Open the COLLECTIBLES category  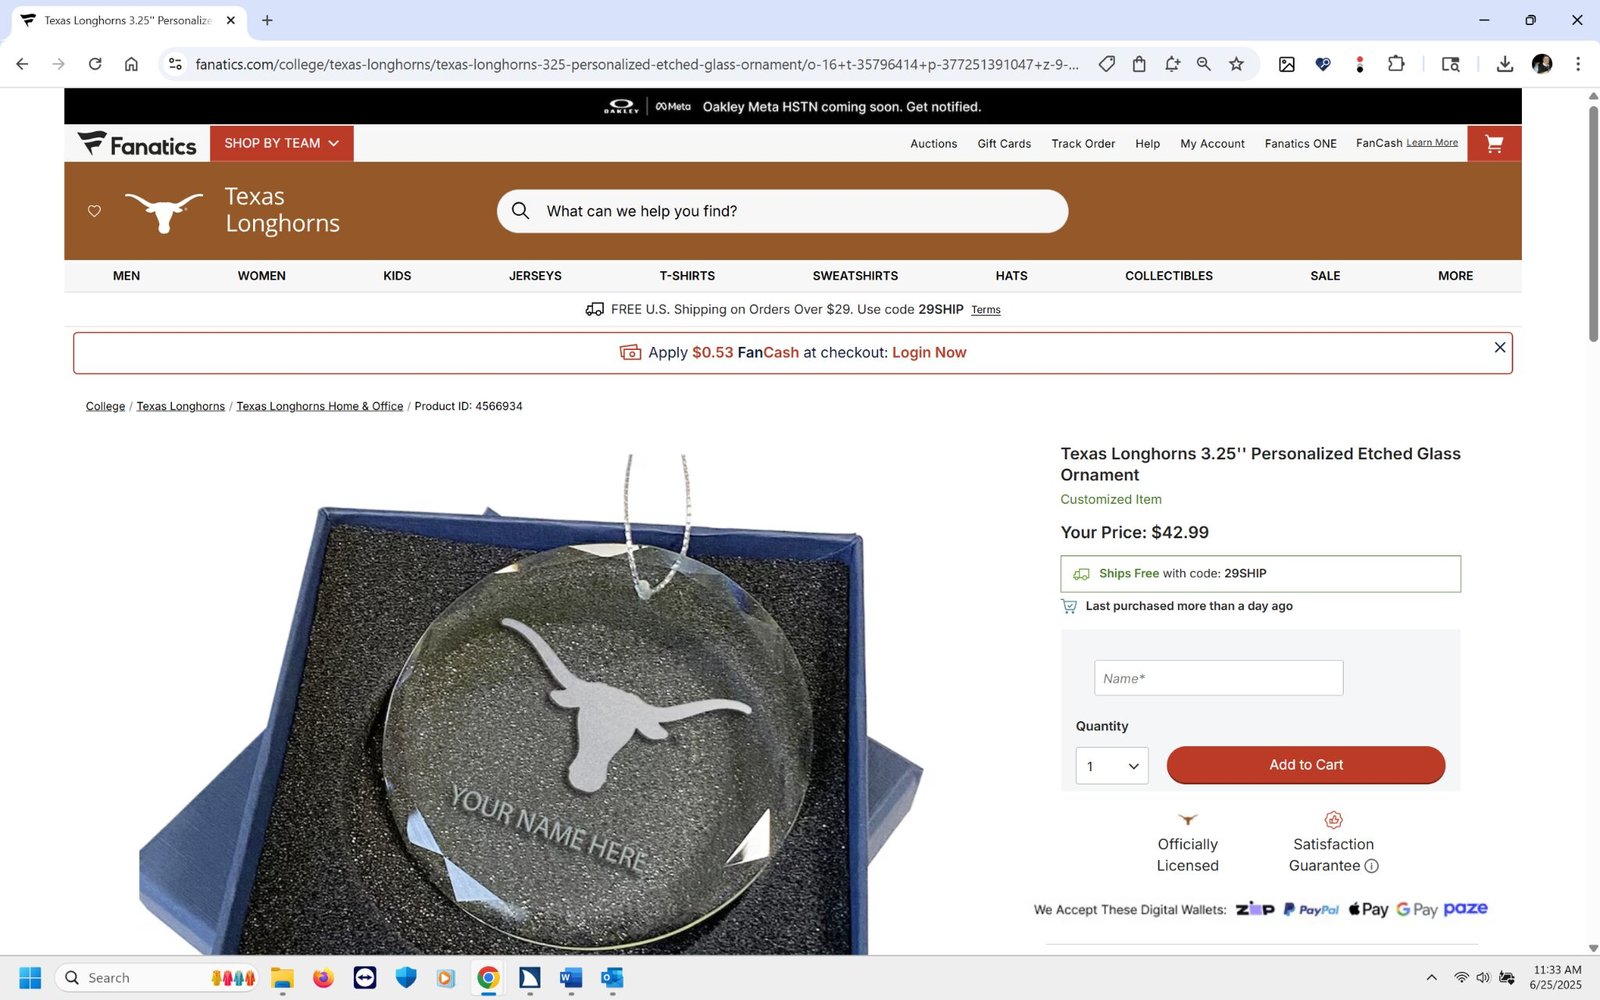point(1168,276)
